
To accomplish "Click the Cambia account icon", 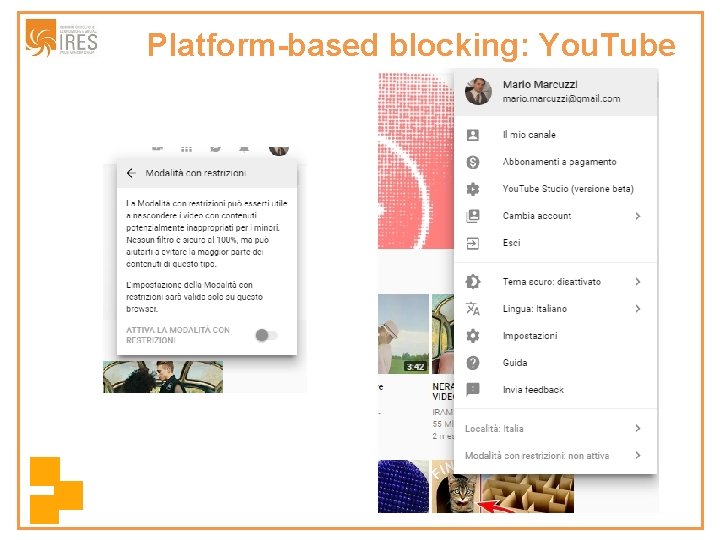I will tap(473, 216).
